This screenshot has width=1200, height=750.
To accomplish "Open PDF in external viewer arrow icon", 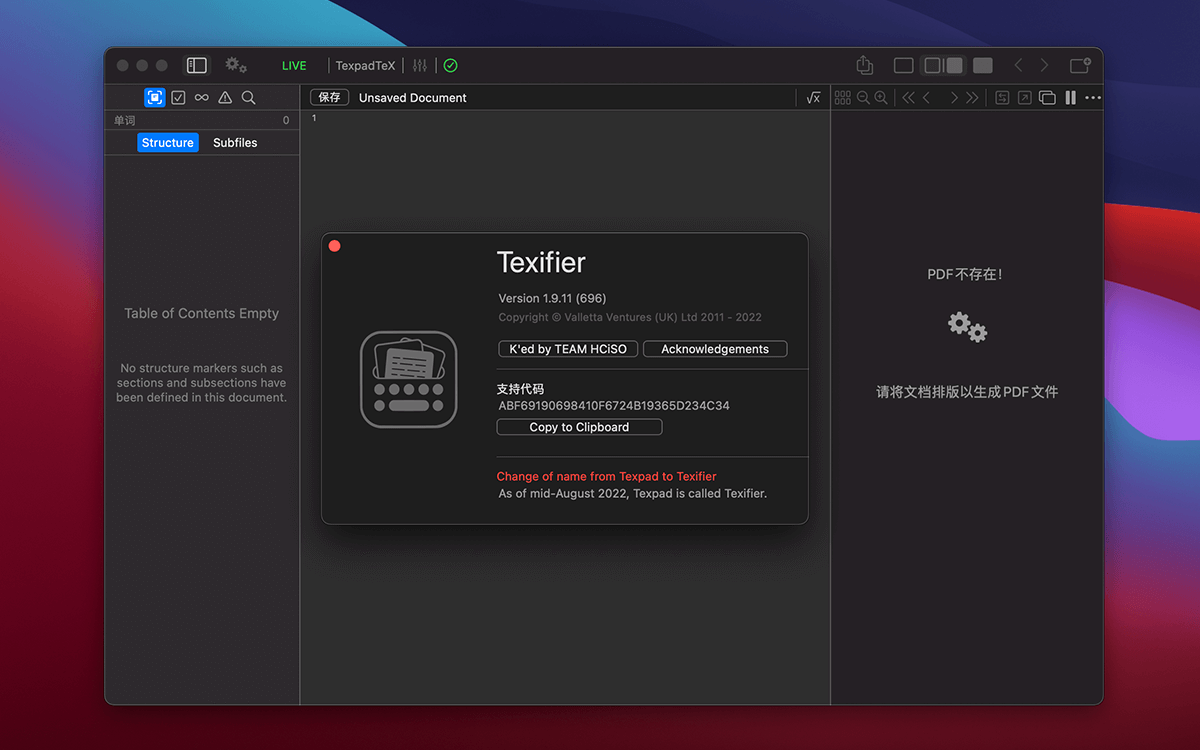I will point(1025,97).
